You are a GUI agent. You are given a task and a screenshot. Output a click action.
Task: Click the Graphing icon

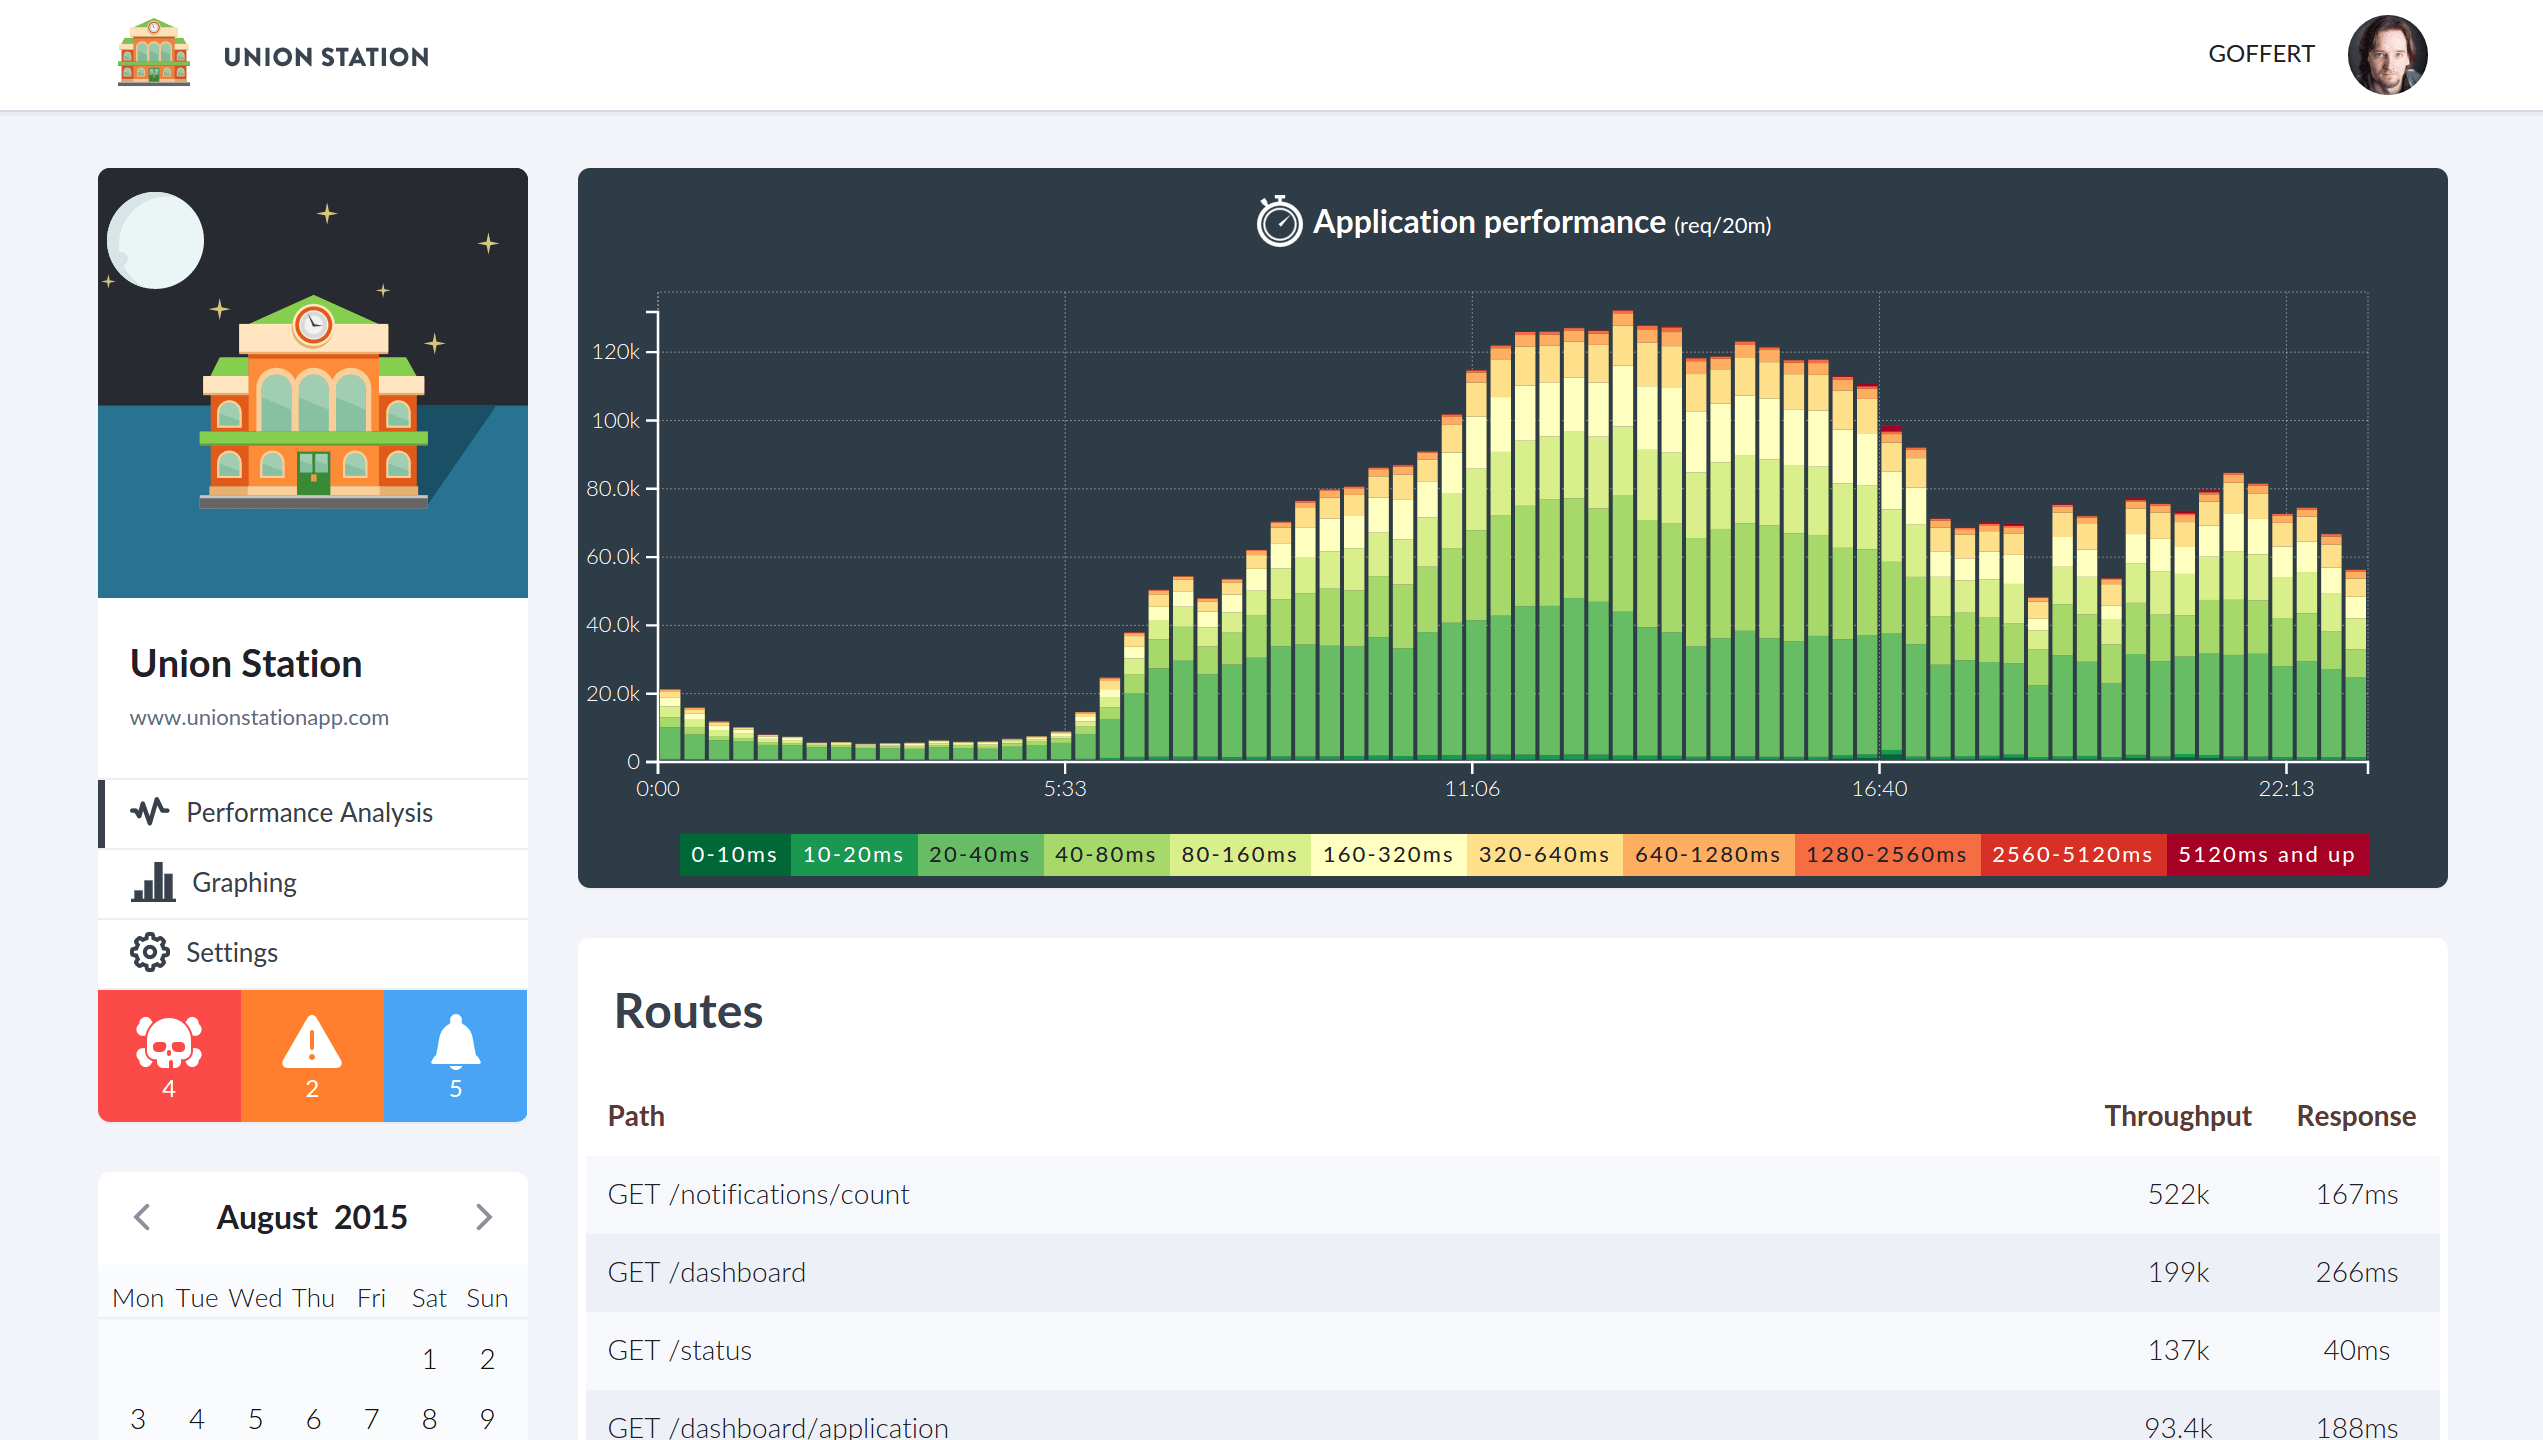[x=152, y=883]
